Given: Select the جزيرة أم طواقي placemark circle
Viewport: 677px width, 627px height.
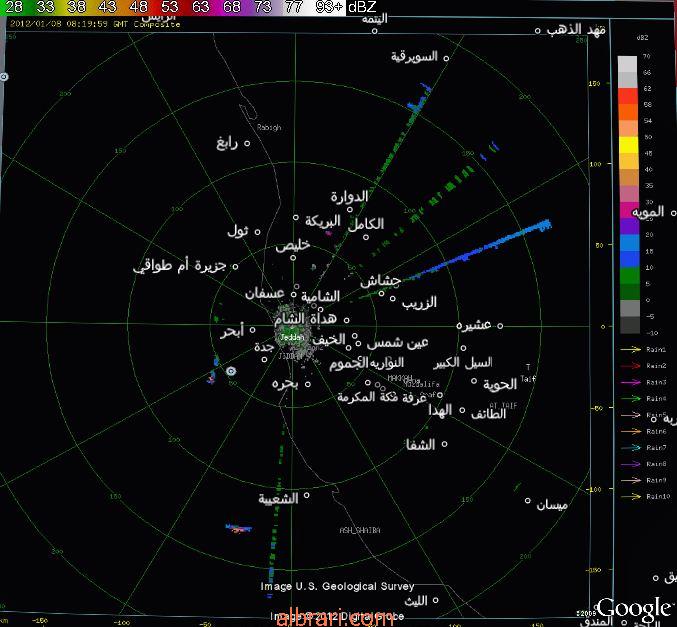Looking at the screenshot, I should (x=235, y=266).
